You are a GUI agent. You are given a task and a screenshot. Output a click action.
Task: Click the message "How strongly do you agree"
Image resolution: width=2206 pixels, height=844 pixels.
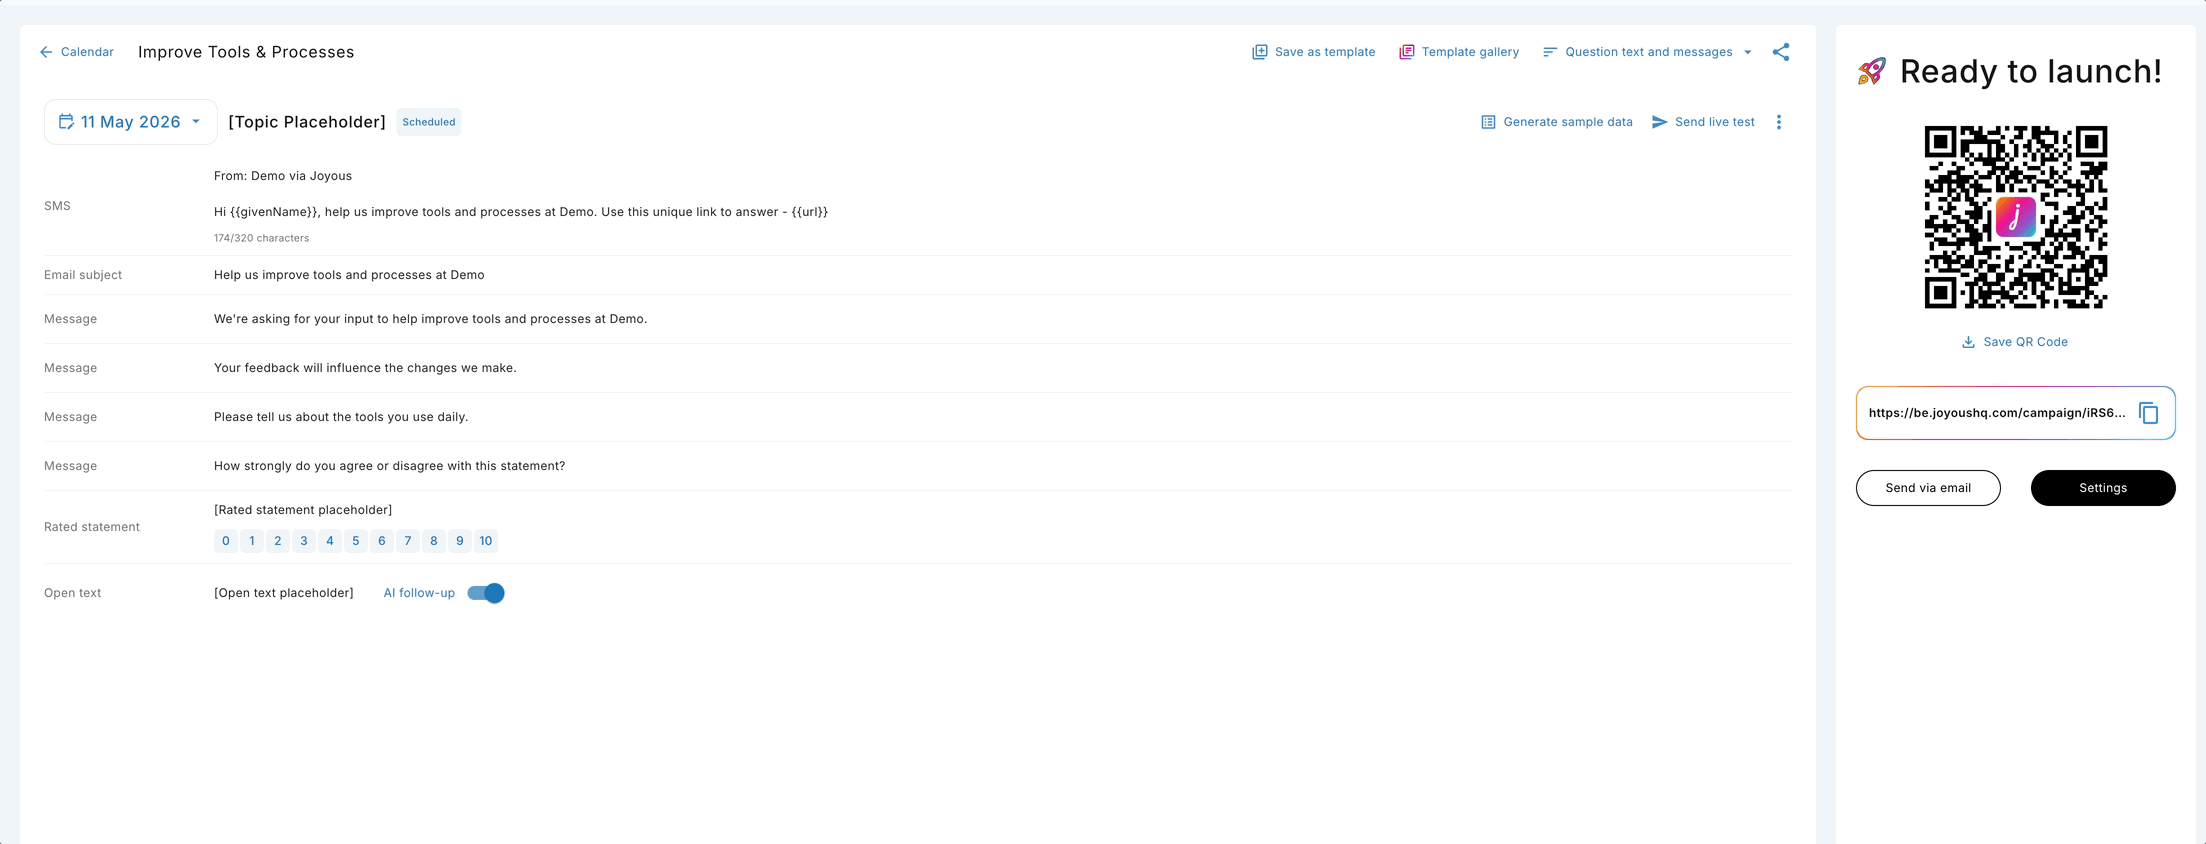[x=389, y=466]
